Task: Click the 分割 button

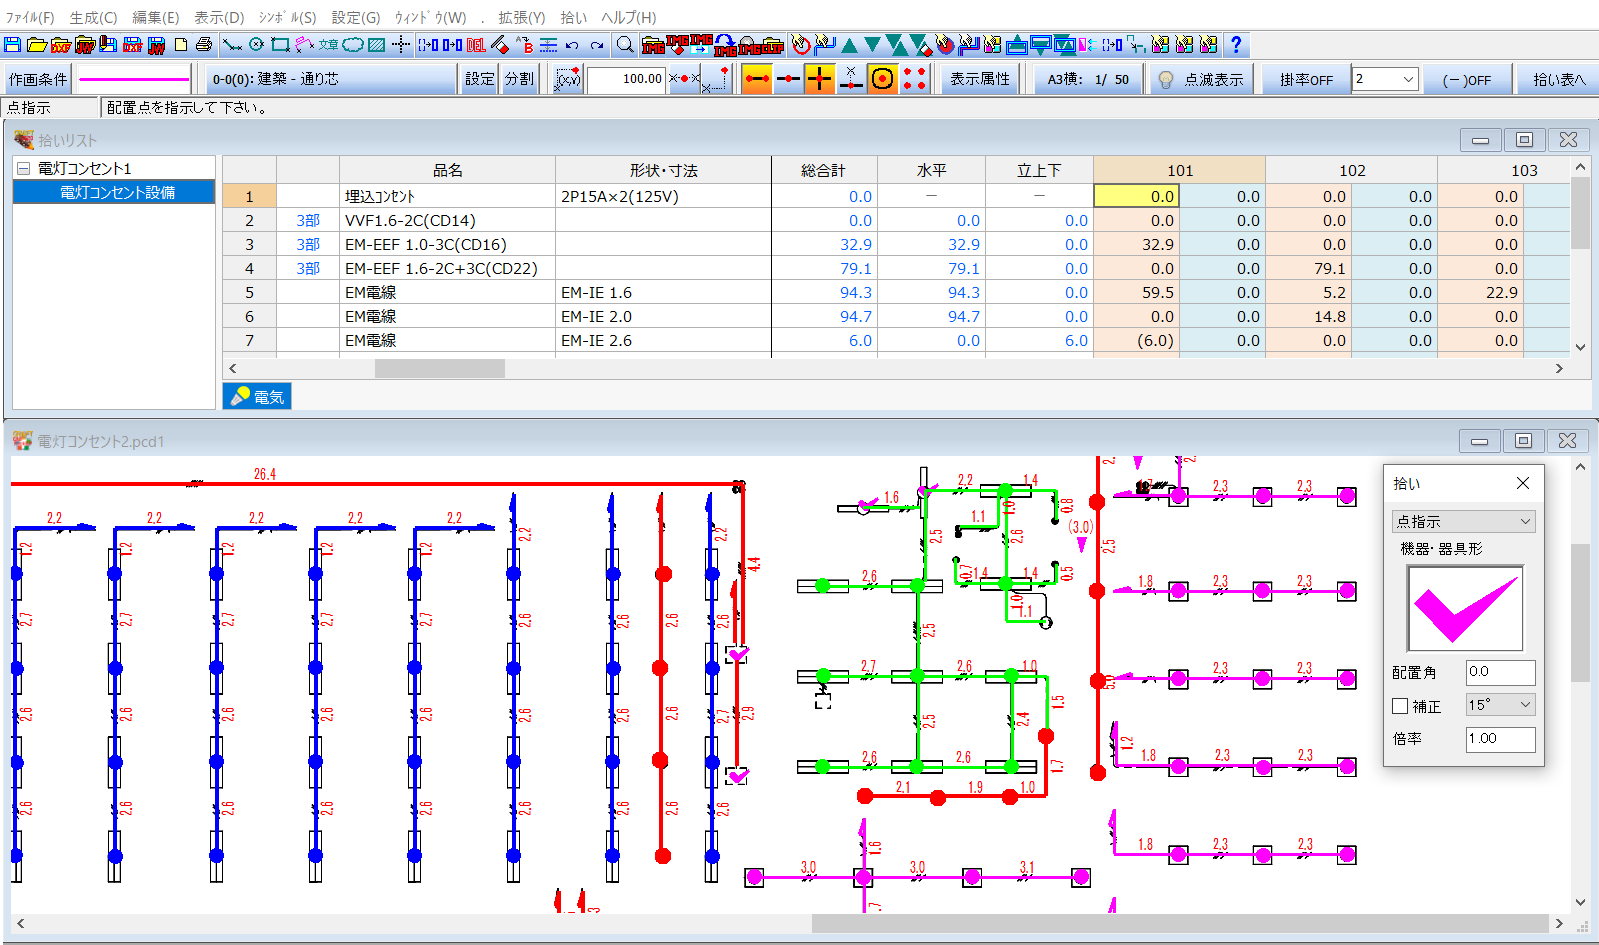Action: tap(518, 79)
